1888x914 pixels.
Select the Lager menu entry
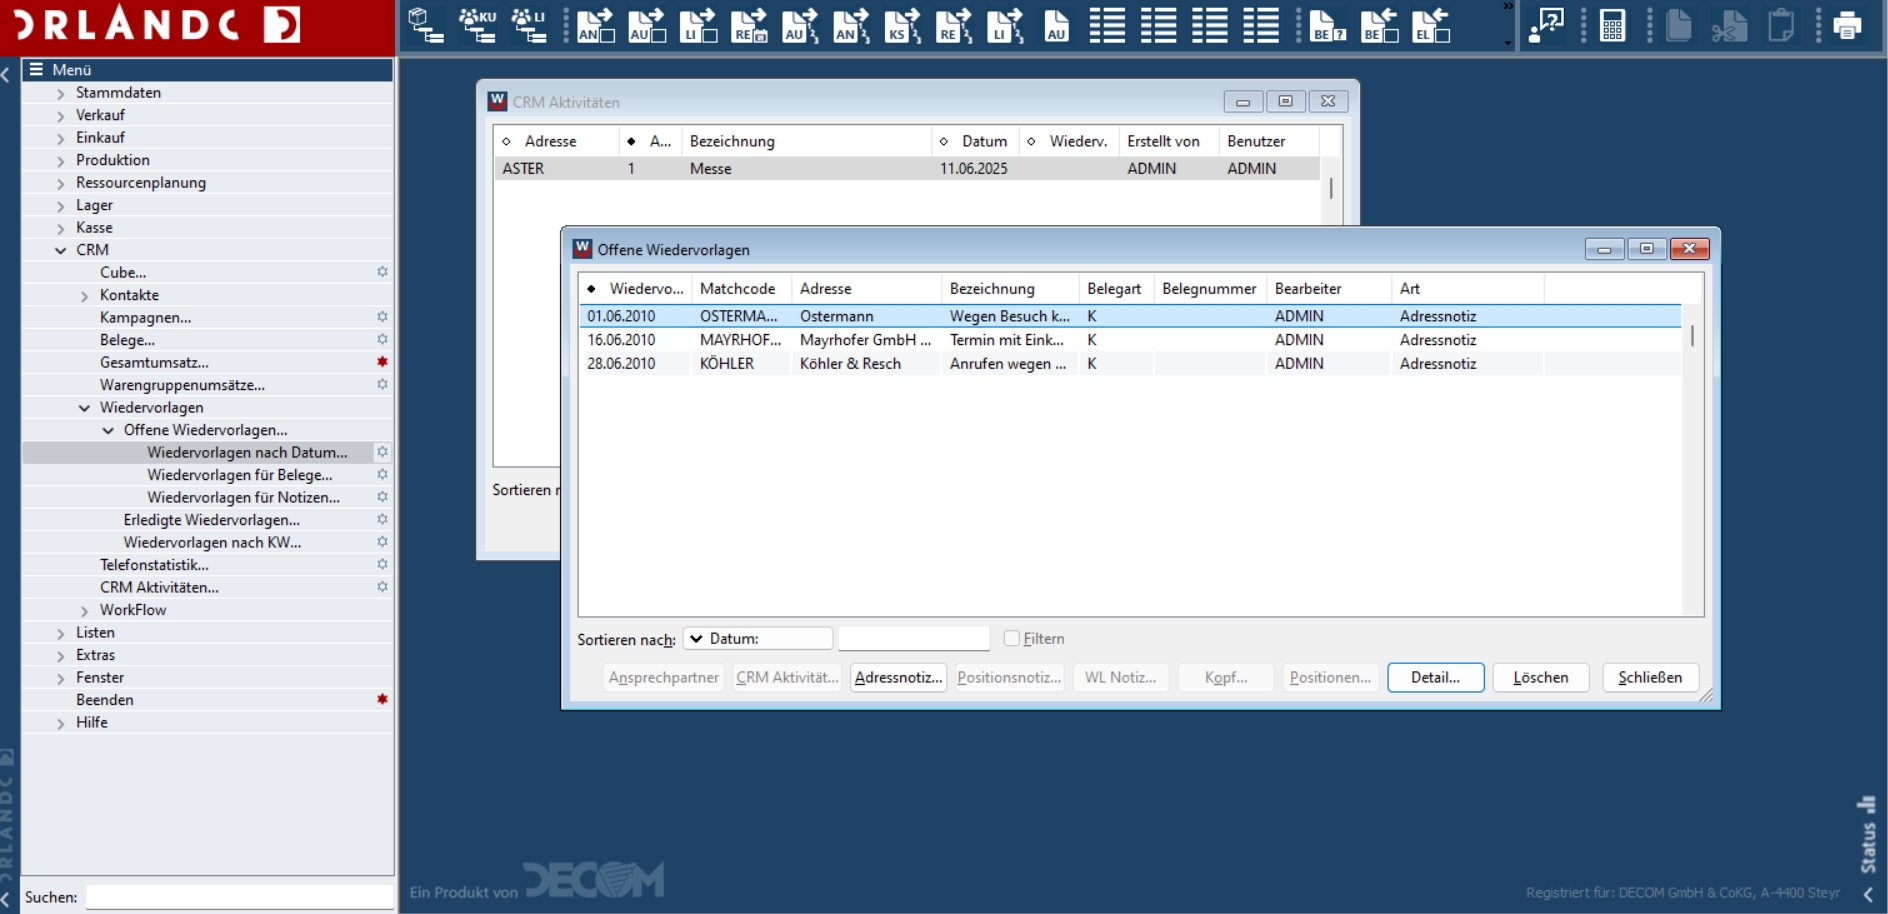coord(94,205)
